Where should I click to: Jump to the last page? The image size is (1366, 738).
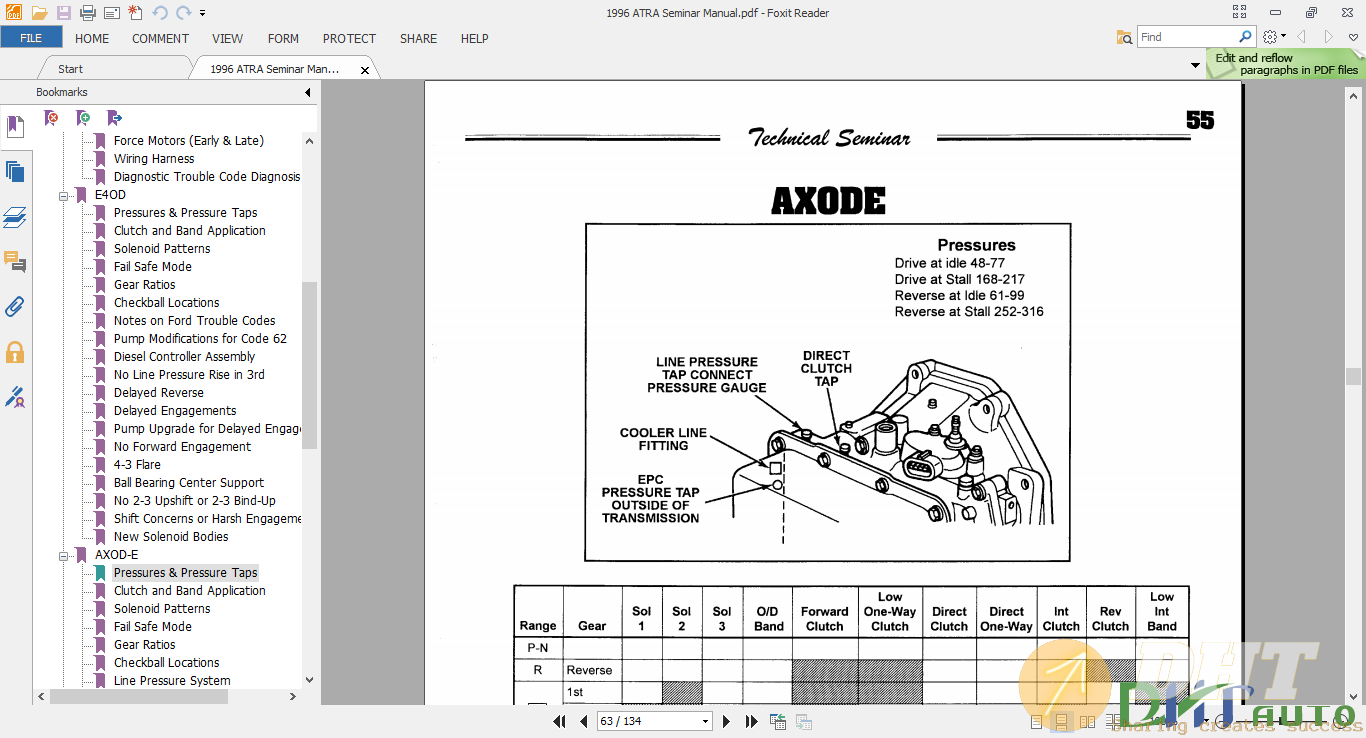click(x=749, y=721)
